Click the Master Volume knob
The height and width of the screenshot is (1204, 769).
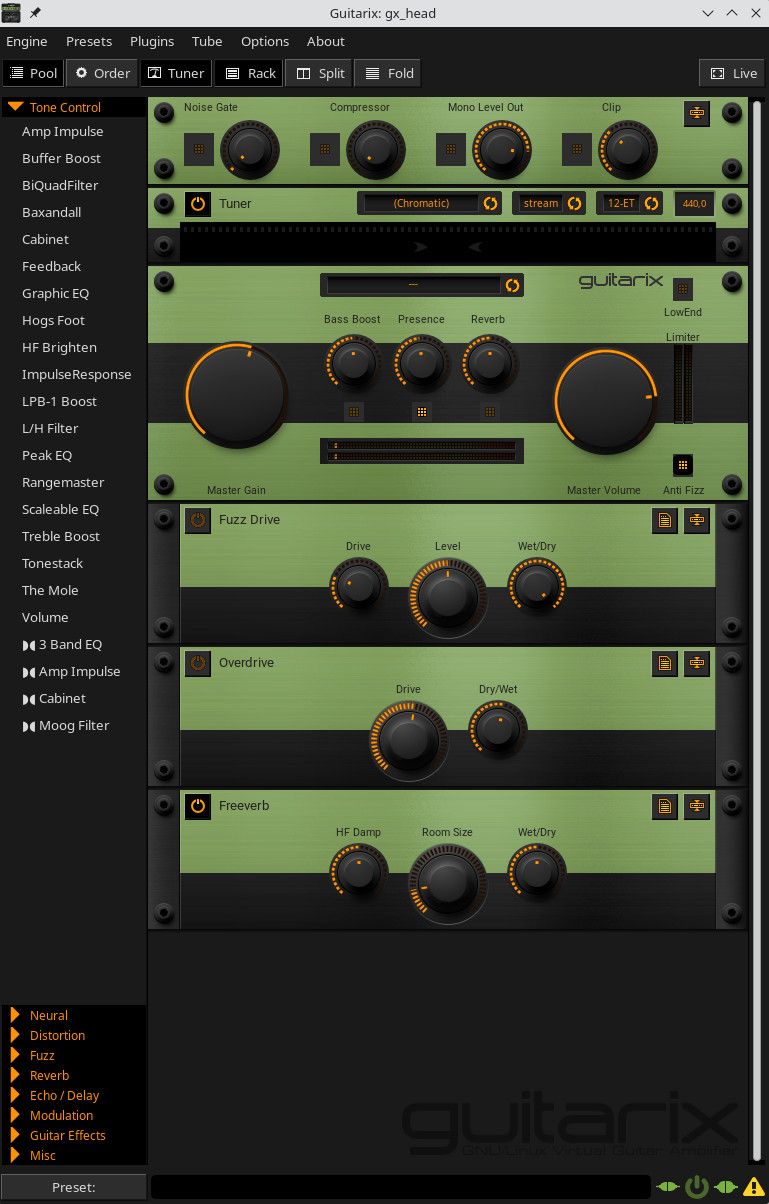click(x=607, y=399)
